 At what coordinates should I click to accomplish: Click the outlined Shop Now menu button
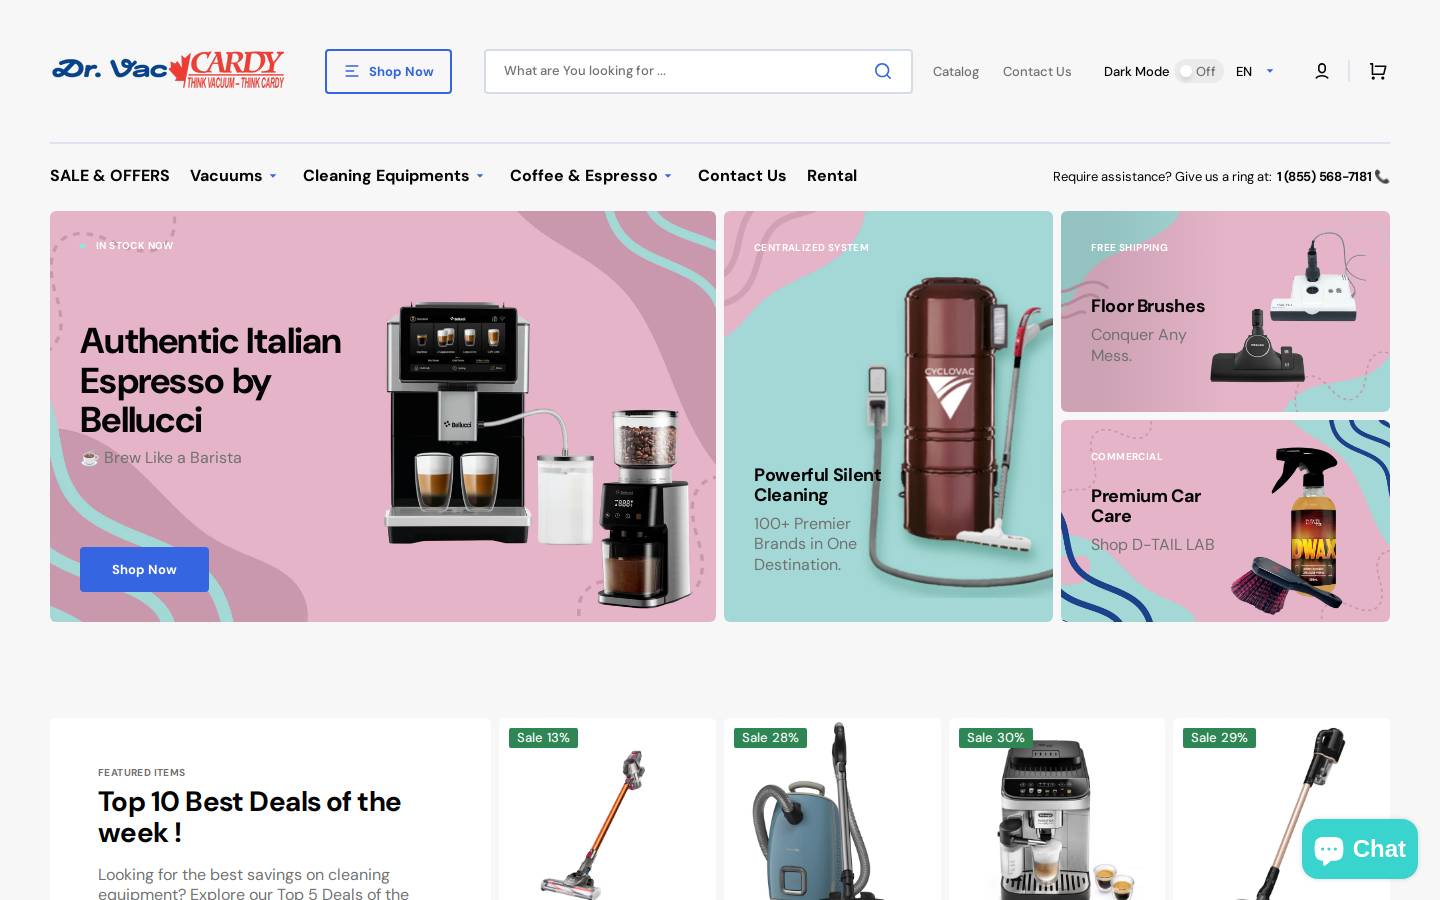pyautogui.click(x=388, y=71)
